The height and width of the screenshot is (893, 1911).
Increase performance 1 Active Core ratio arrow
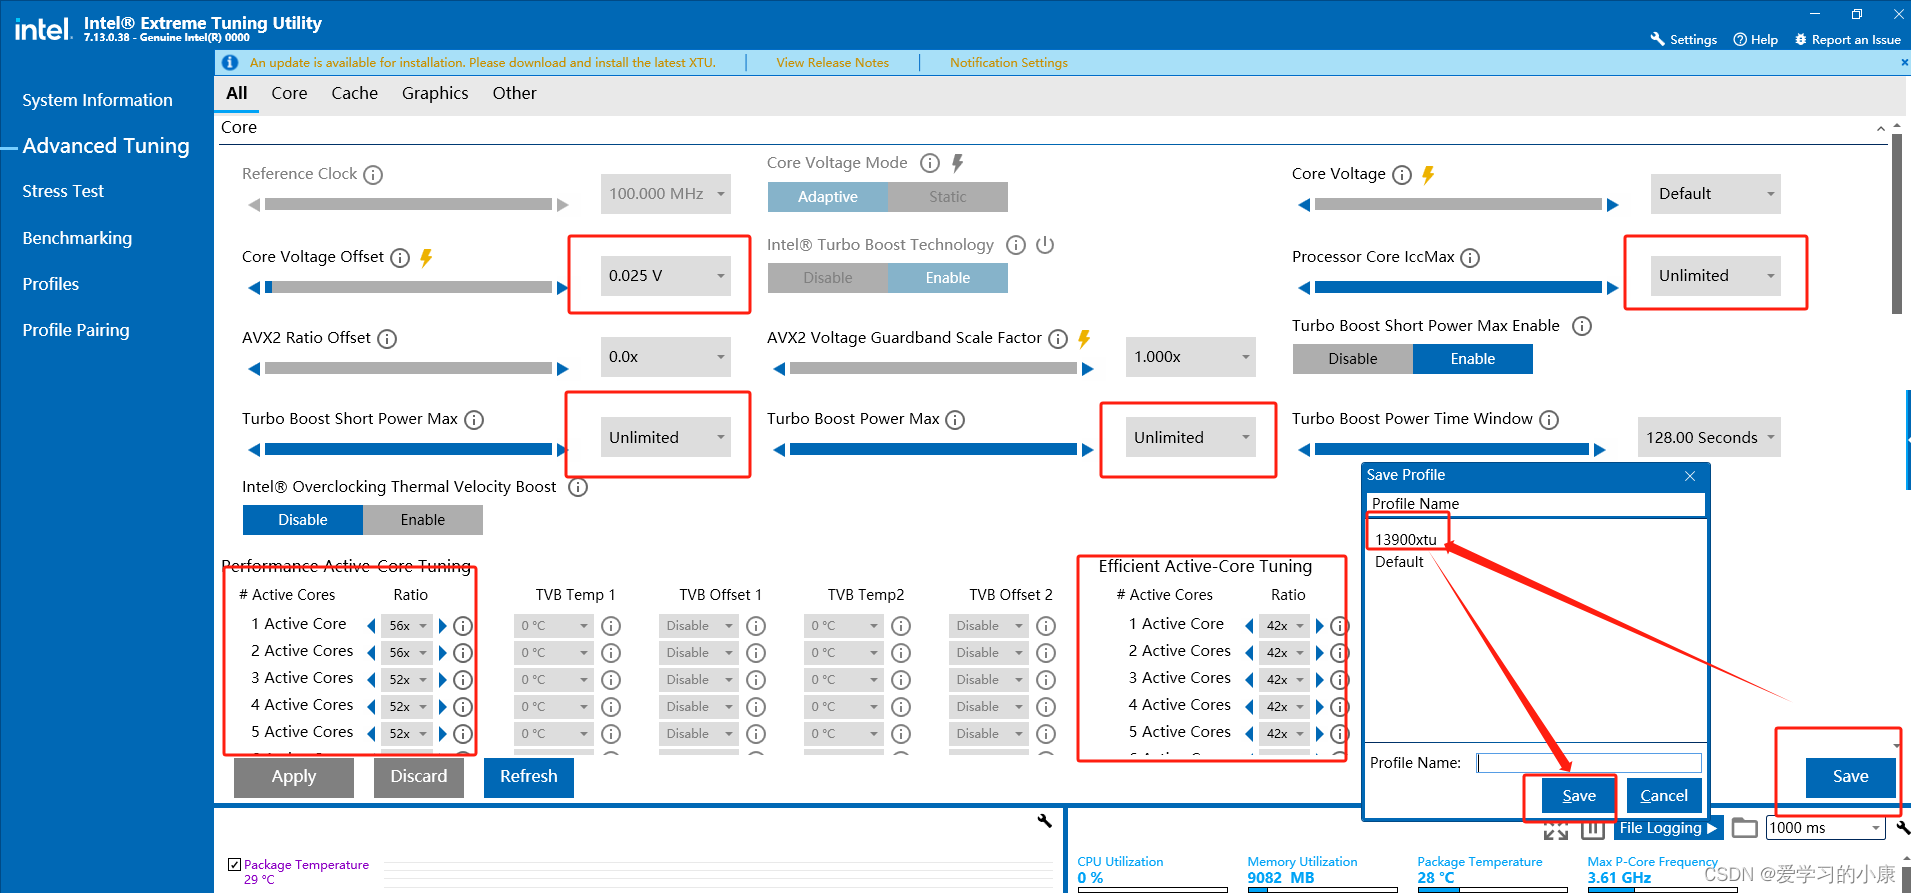442,626
